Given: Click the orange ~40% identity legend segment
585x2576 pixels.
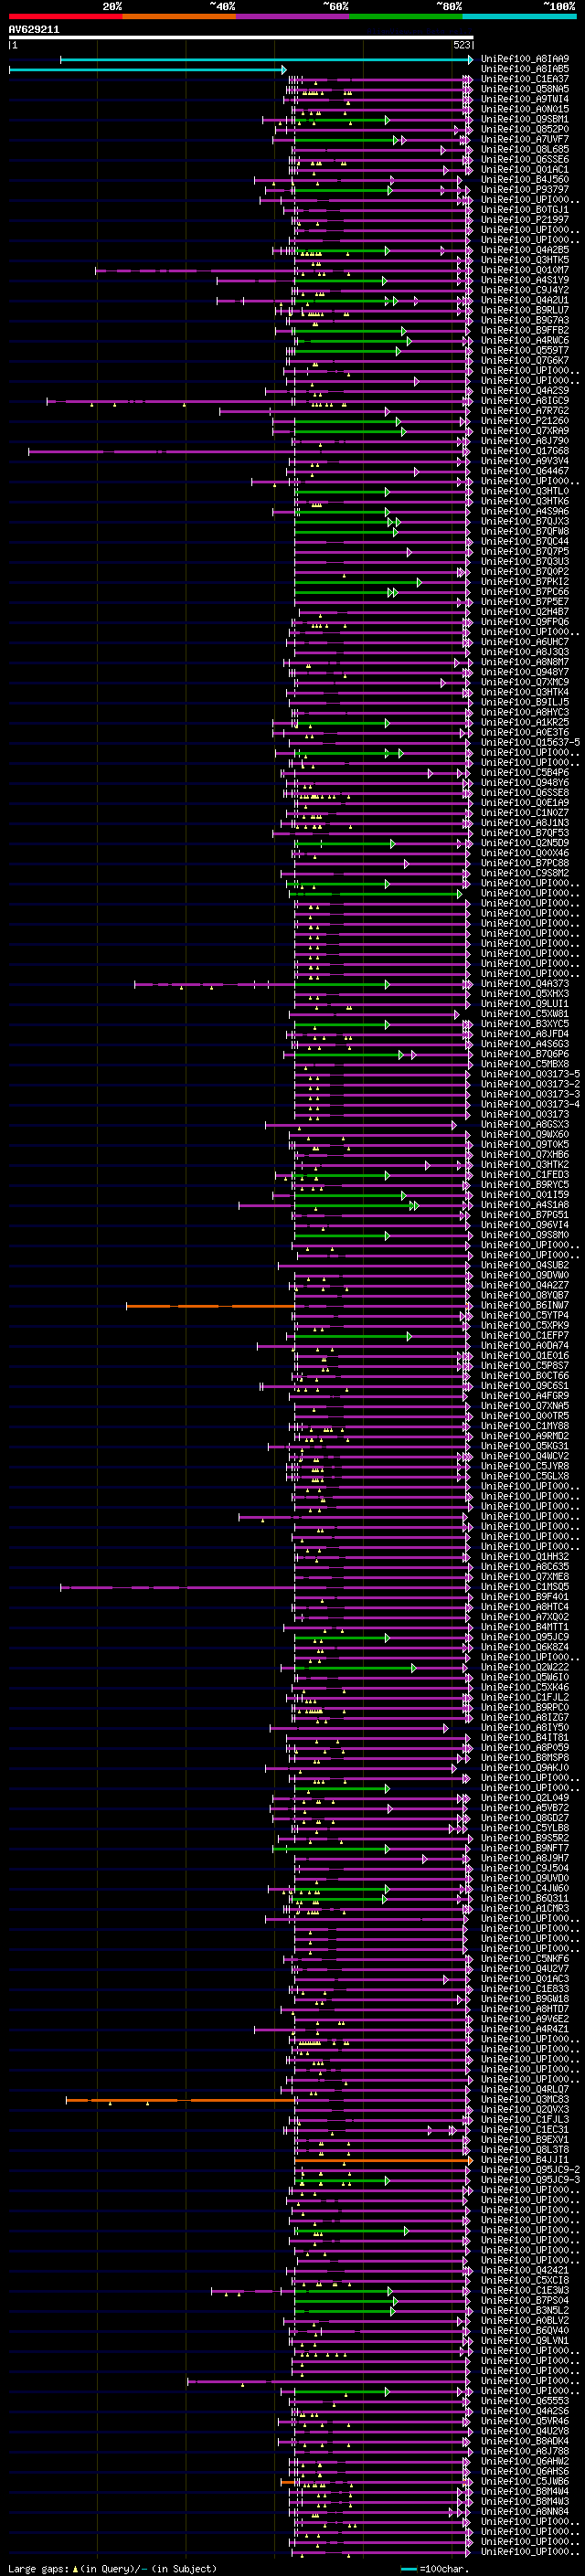Looking at the screenshot, I should click(179, 16).
